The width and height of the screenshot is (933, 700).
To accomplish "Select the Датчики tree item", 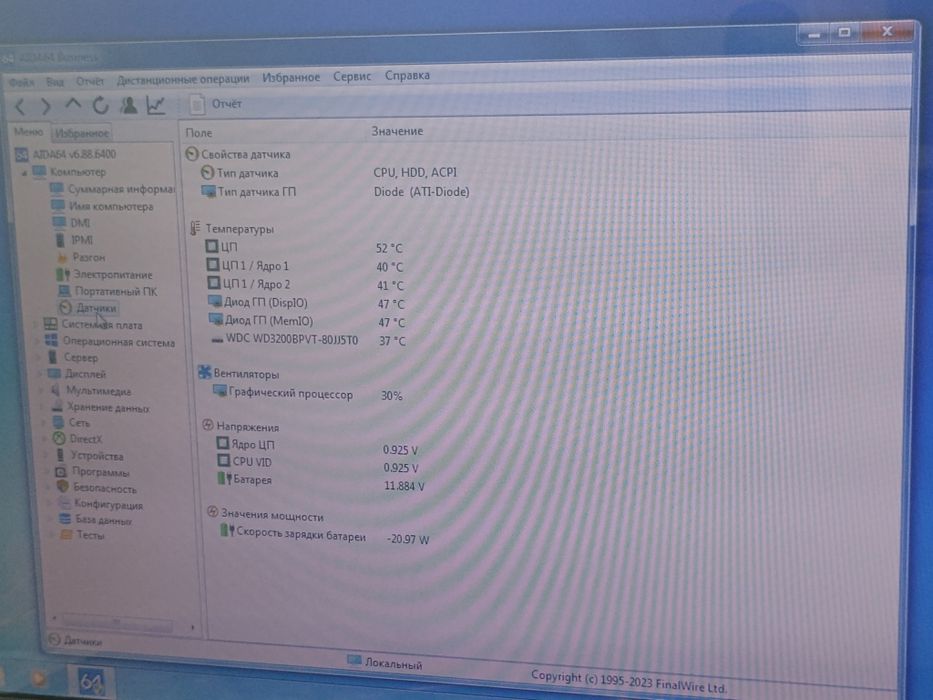I will [88, 308].
